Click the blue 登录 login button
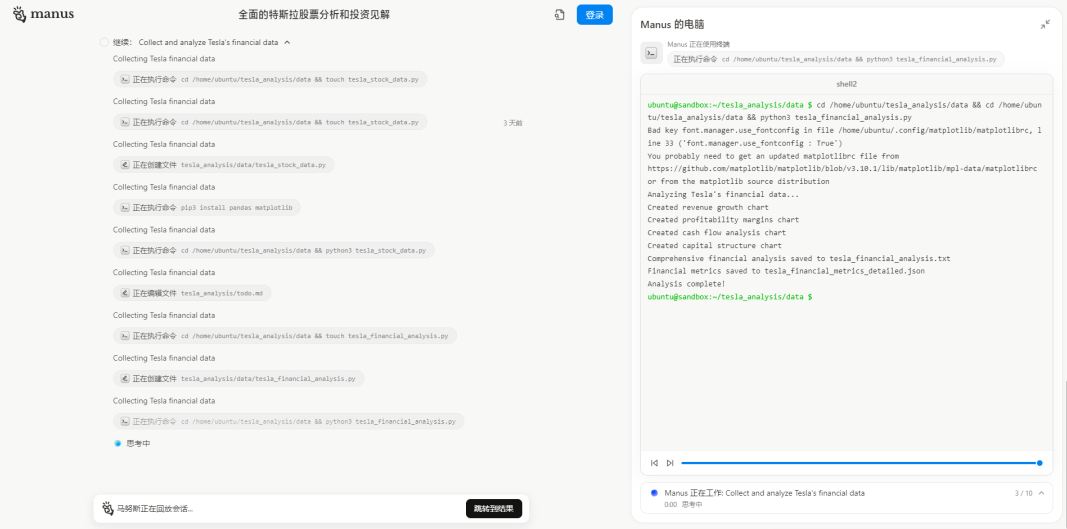The image size is (1067, 529). click(595, 15)
